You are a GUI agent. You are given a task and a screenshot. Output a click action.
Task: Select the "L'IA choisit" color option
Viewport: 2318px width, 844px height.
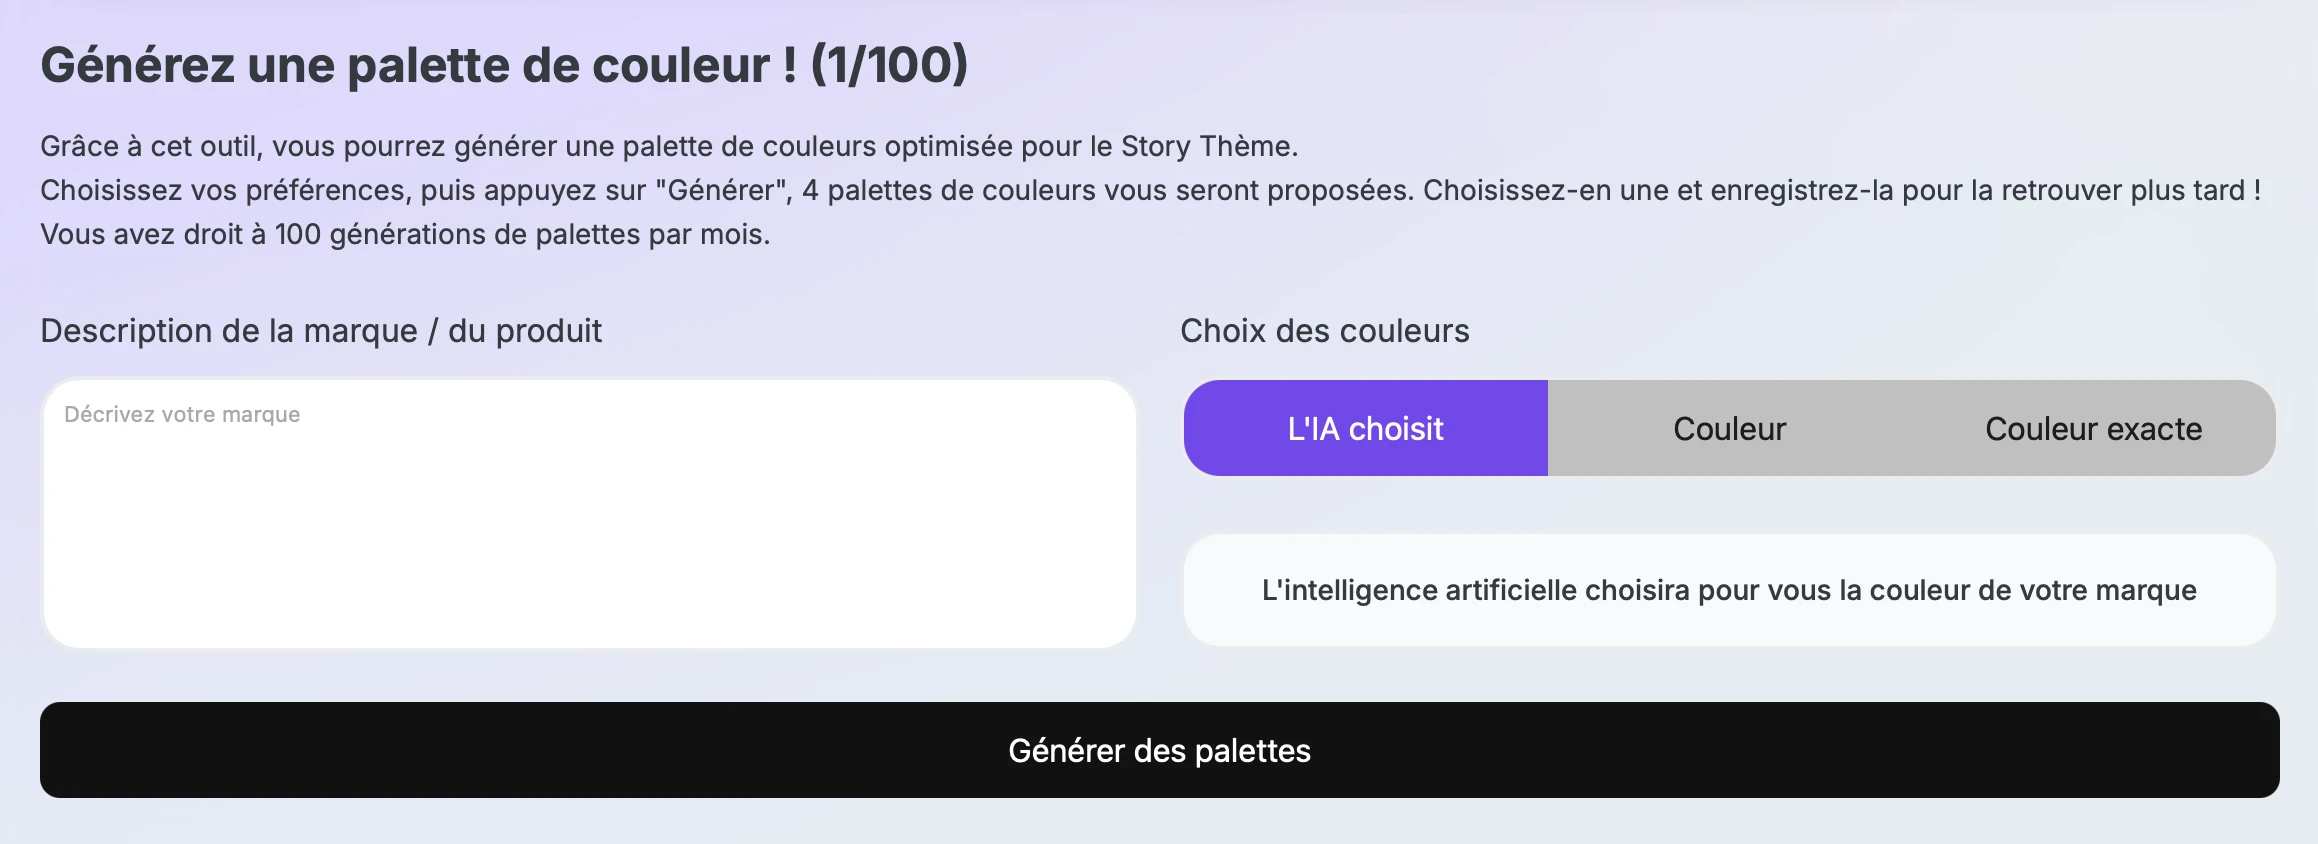[x=1365, y=428]
